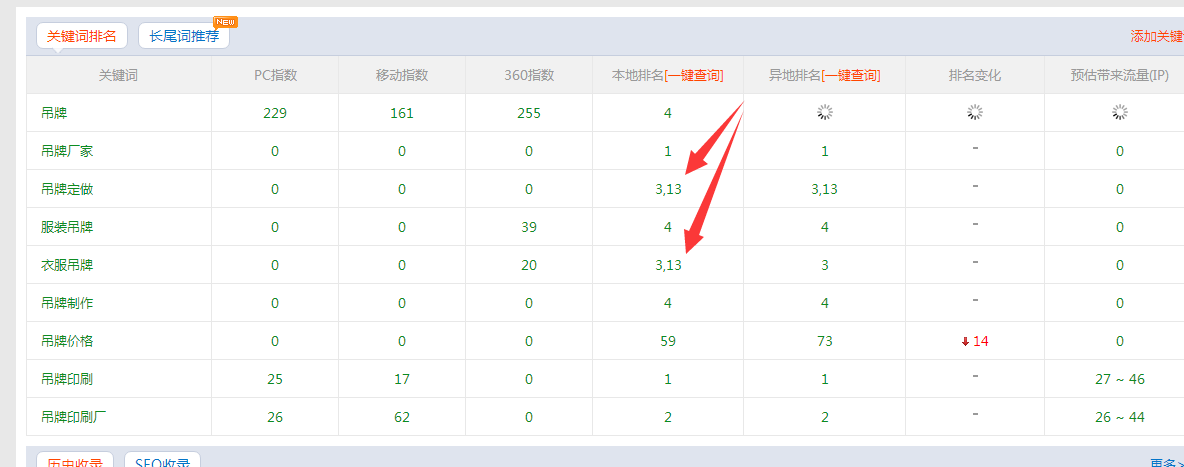1184x467 pixels.
Task: Click the 历史收录 tab at bottom
Action: 75,462
